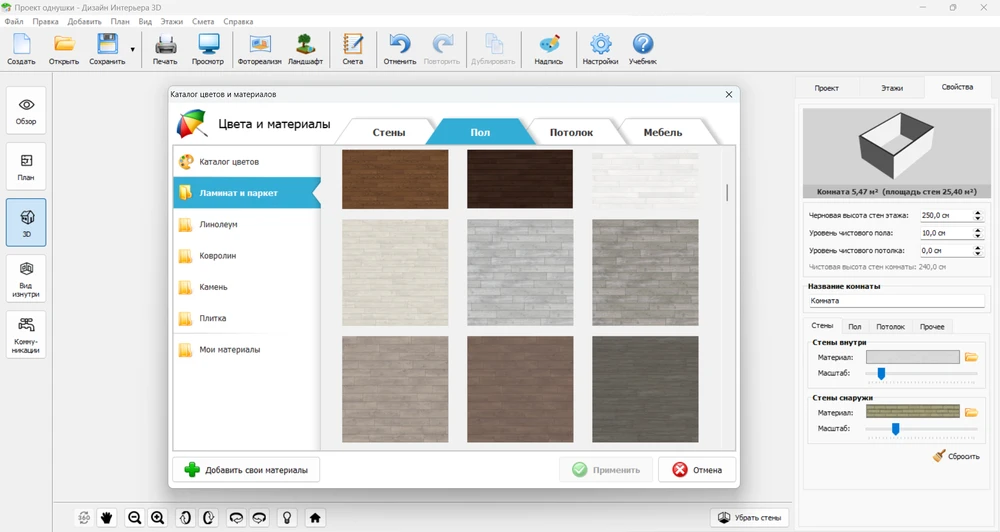Image resolution: width=1000 pixels, height=532 pixels.
Task: Open the Линолеум material category
Action: pos(218,225)
